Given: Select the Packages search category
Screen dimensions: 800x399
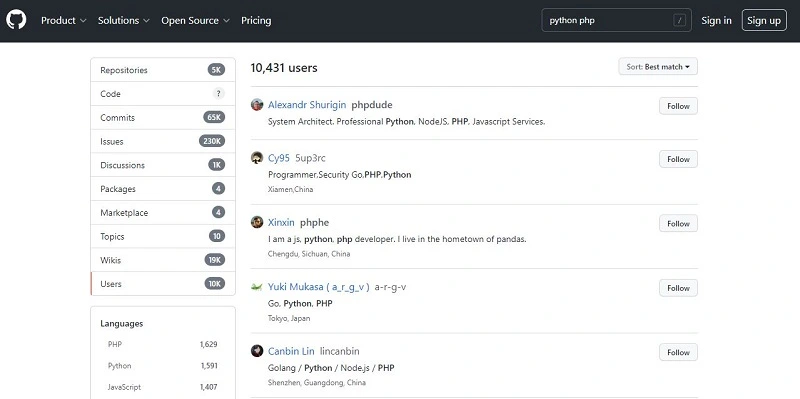Looking at the screenshot, I should pyautogui.click(x=163, y=189).
